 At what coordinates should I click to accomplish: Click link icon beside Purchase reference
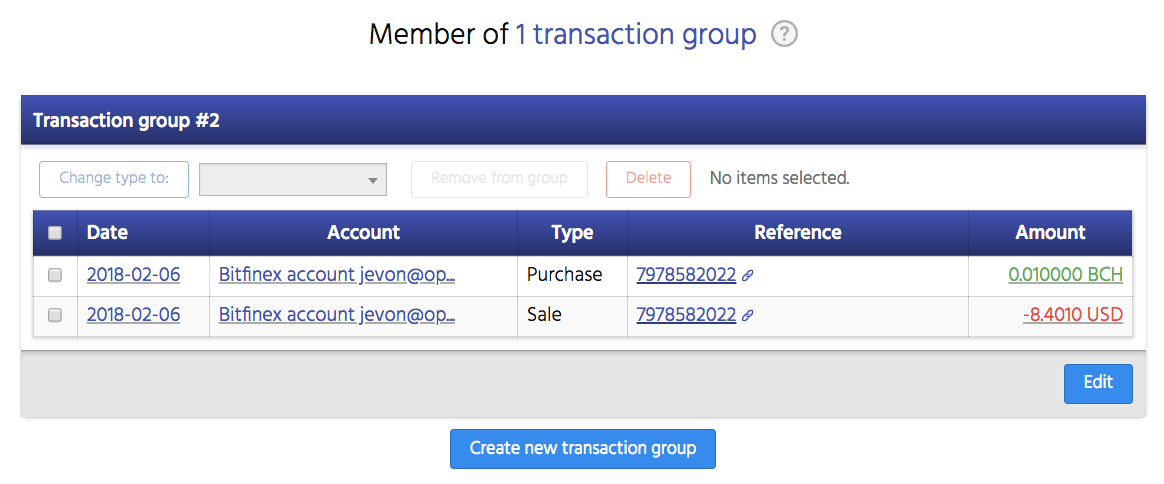click(747, 275)
